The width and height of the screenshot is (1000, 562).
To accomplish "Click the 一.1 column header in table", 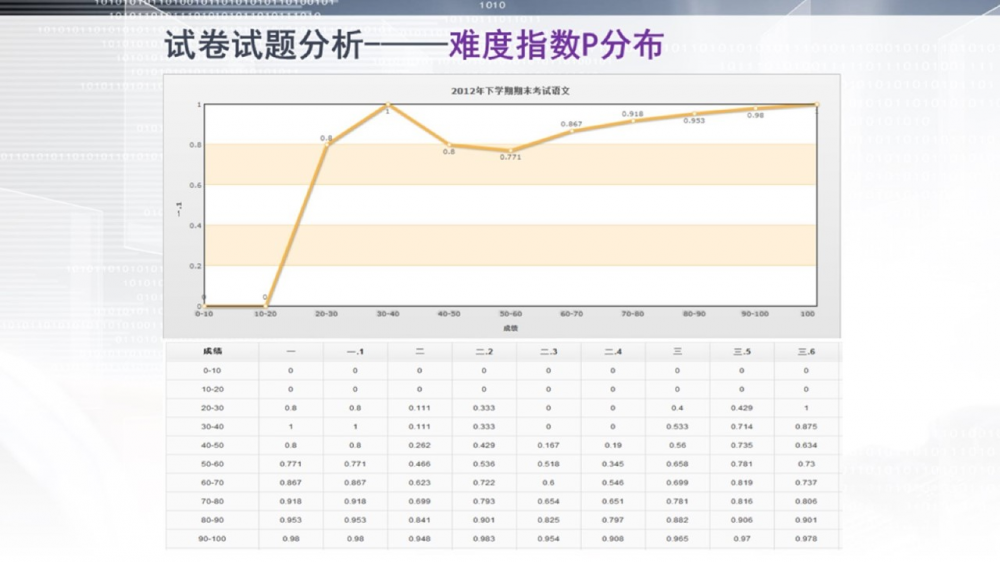I will tap(355, 352).
